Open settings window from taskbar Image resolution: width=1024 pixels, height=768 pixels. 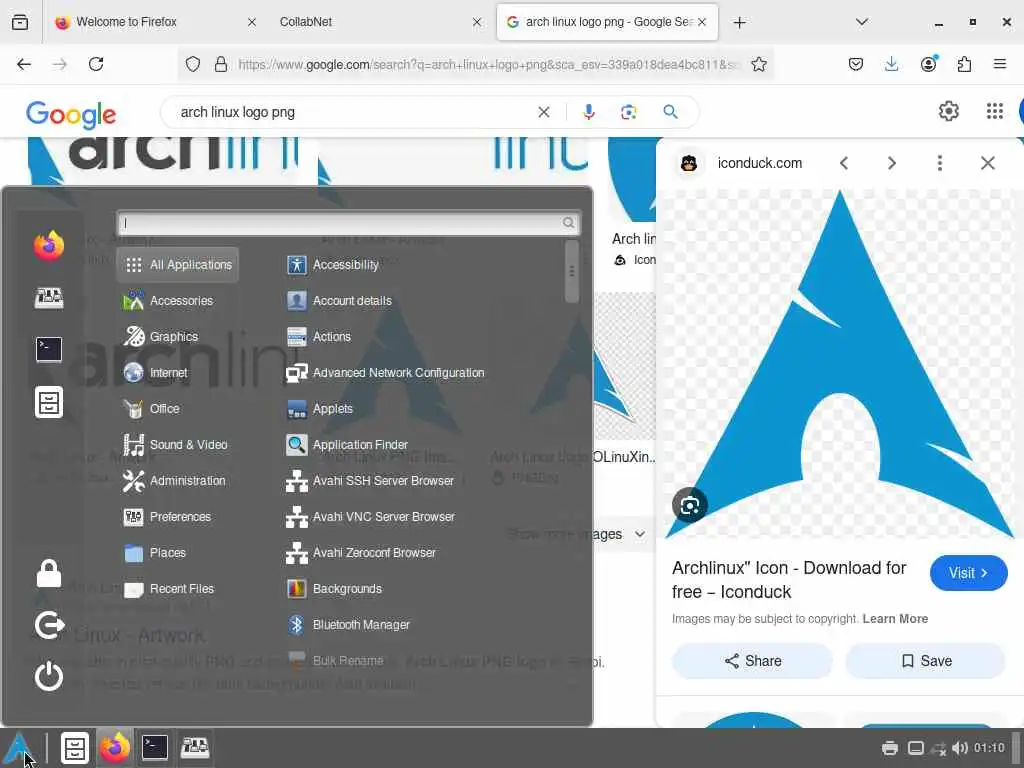(x=195, y=748)
